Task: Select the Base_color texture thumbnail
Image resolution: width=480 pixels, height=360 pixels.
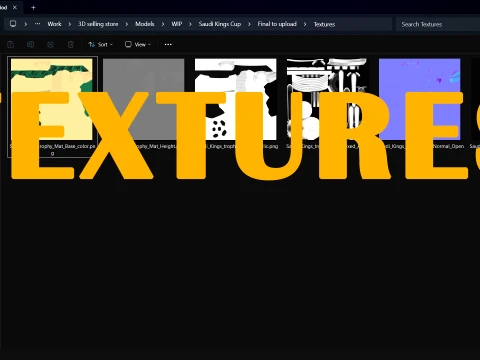Action: pos(52,99)
